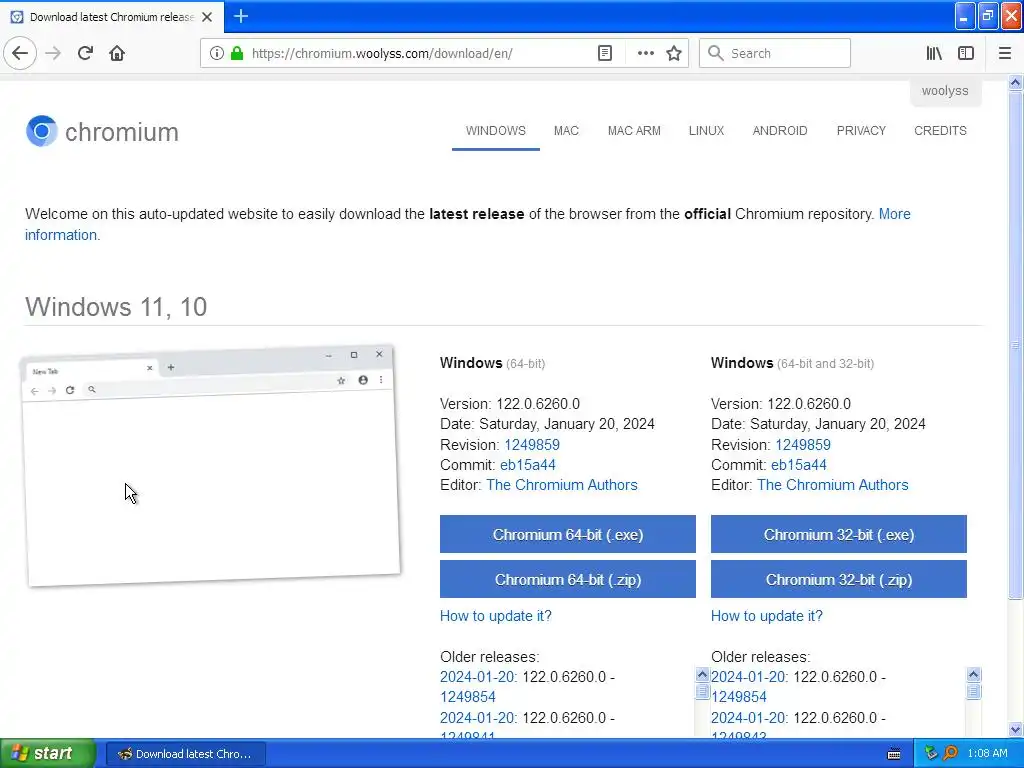The width and height of the screenshot is (1024, 768).
Task: Download Chromium 64-bit (.zip)
Action: click(568, 579)
